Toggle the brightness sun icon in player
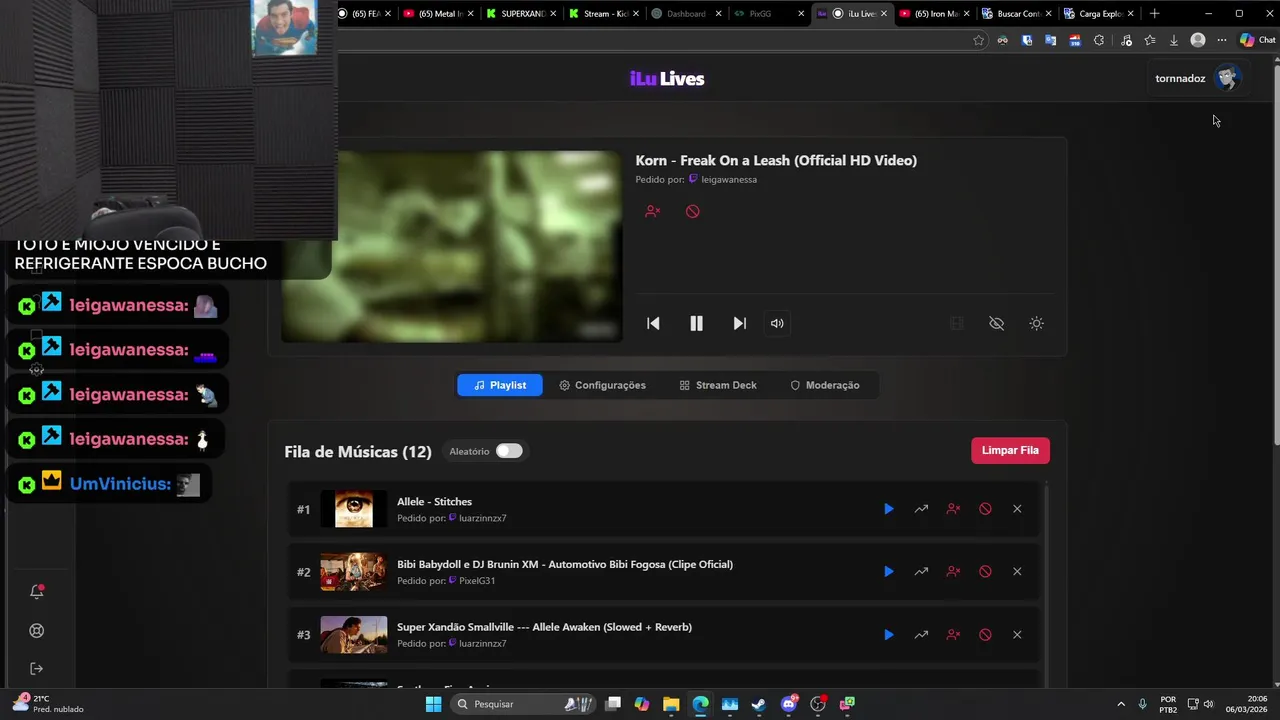 (x=1036, y=323)
